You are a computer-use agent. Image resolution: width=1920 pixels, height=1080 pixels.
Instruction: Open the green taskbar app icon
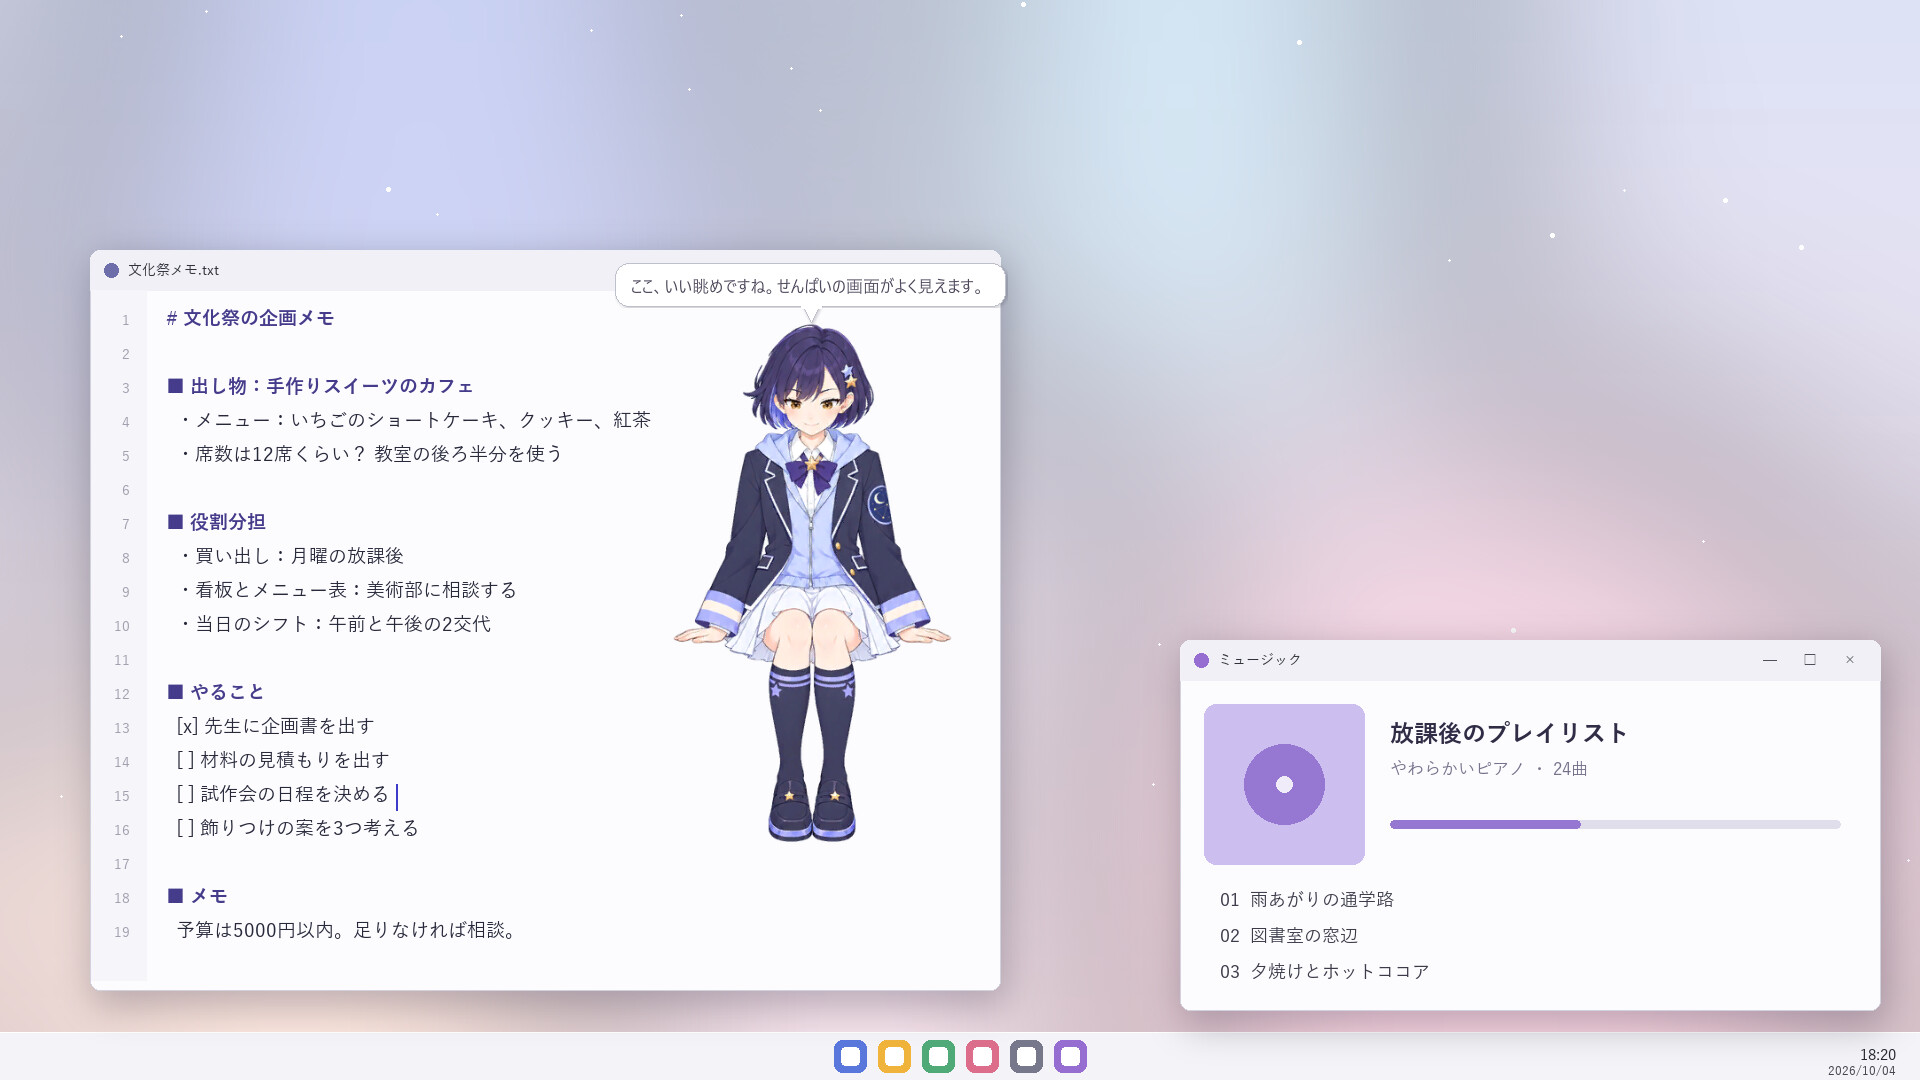point(938,1056)
